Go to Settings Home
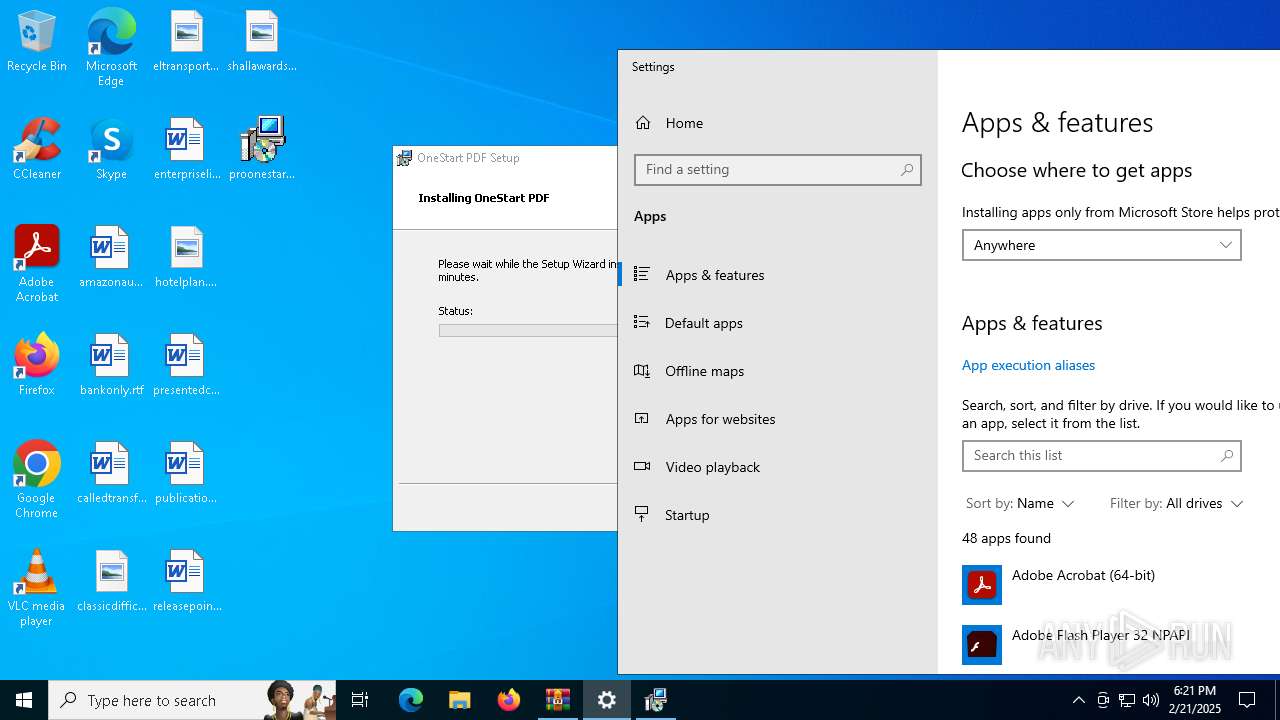This screenshot has height=720, width=1280. pyautogui.click(x=778, y=123)
